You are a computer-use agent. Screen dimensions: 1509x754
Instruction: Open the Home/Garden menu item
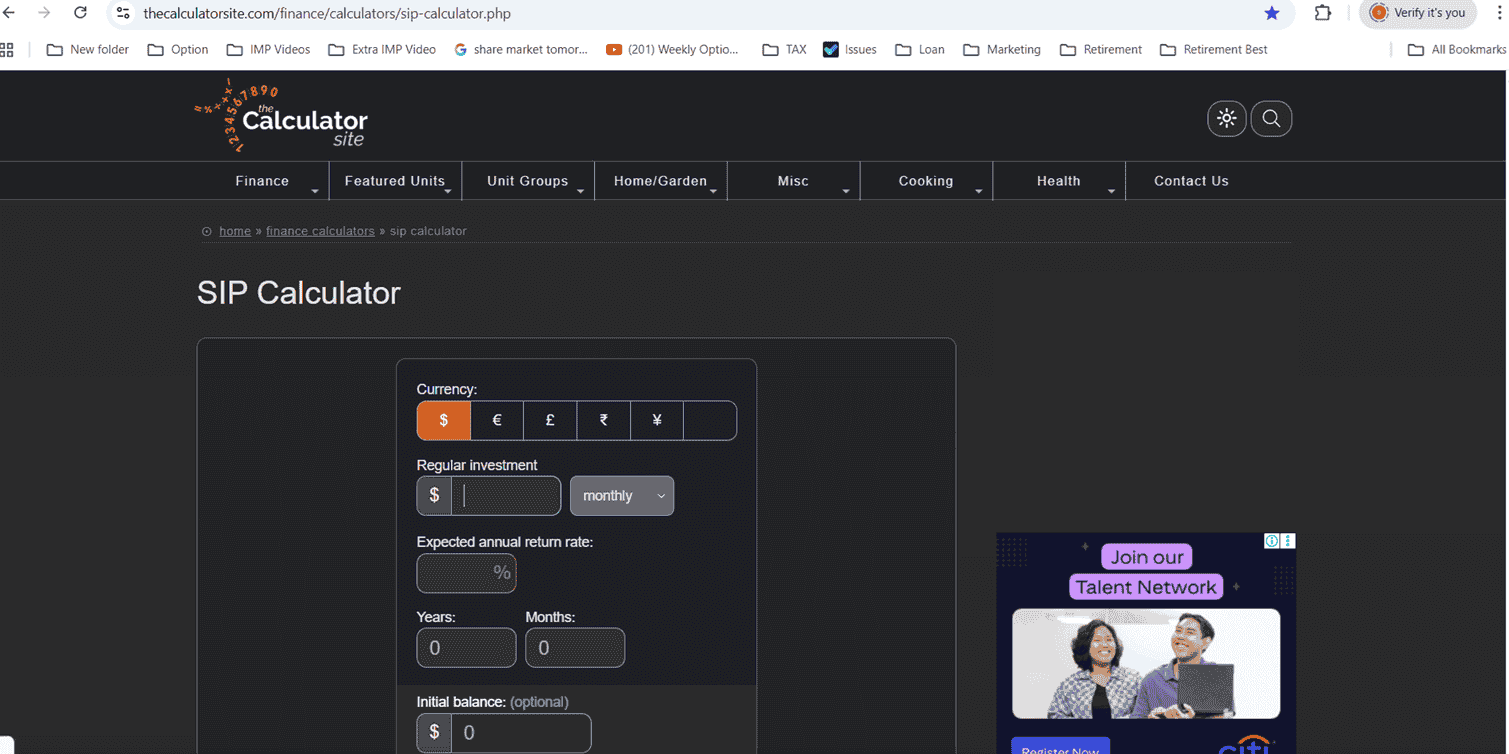(660, 180)
